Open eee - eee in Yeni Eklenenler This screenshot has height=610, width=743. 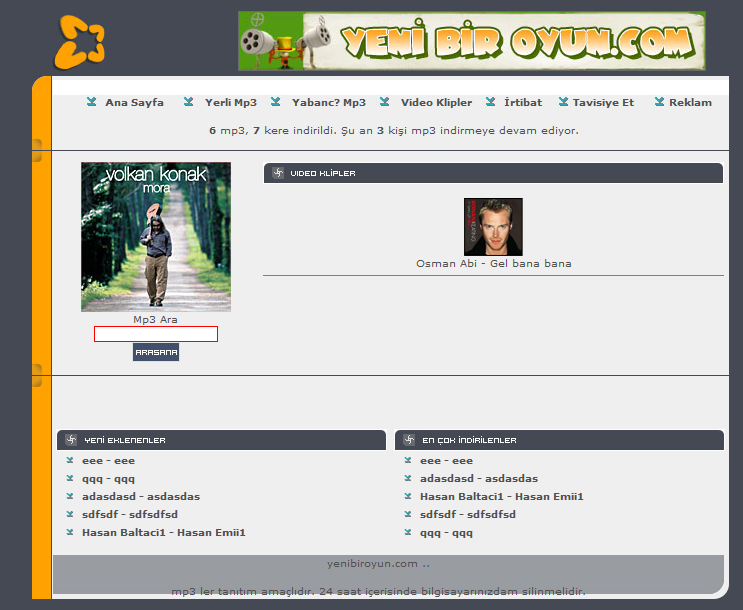pyautogui.click(x=109, y=461)
